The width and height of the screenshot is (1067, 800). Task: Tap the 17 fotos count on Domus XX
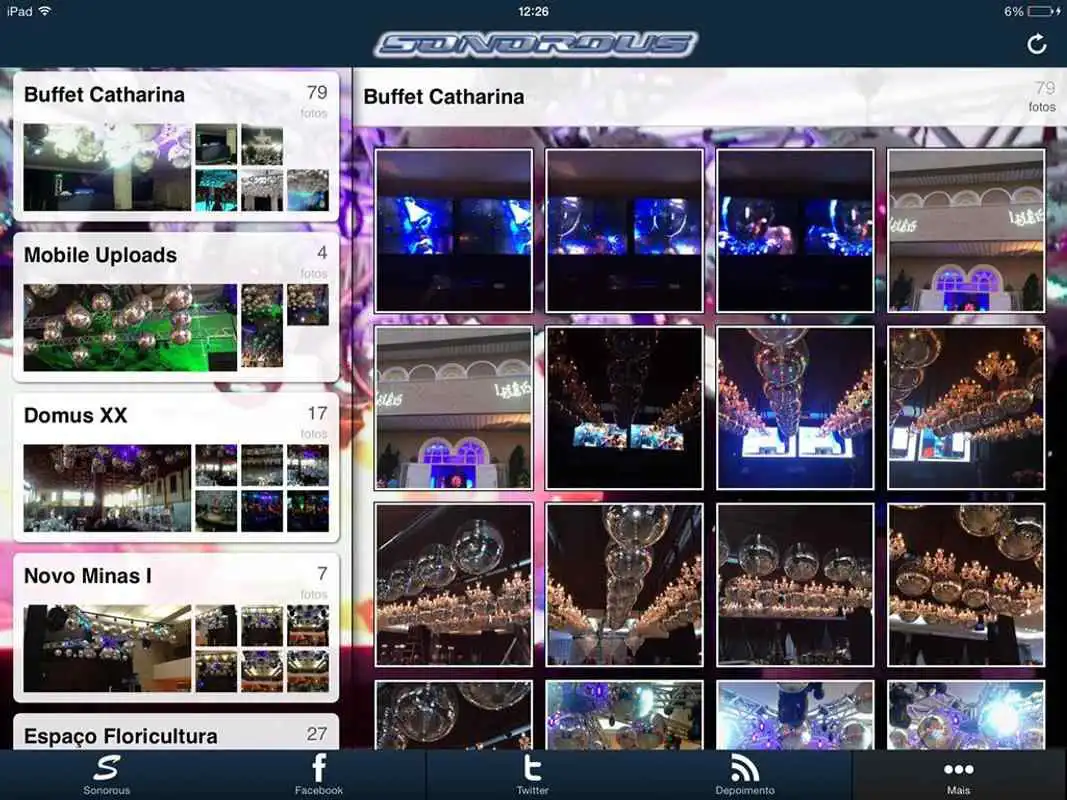click(x=316, y=422)
